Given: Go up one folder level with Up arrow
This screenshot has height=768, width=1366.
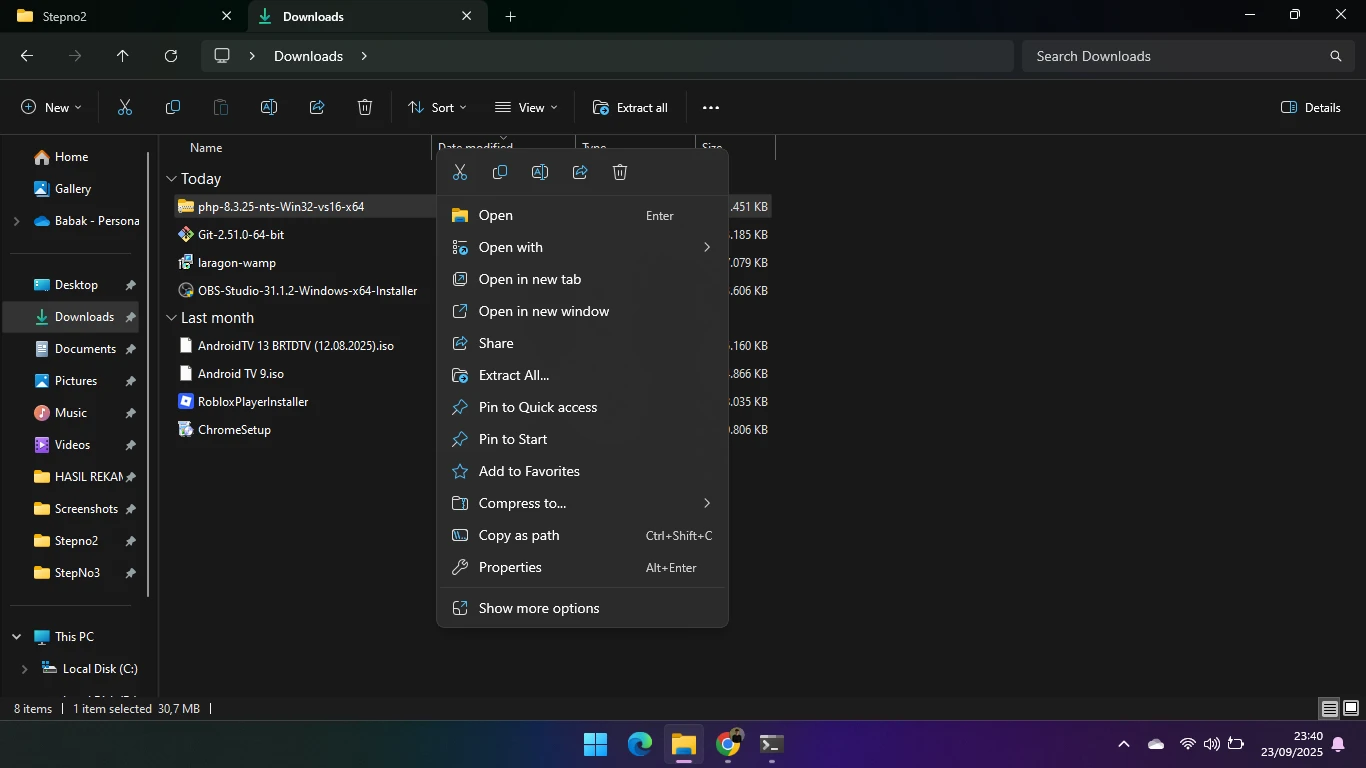Looking at the screenshot, I should pos(123,56).
